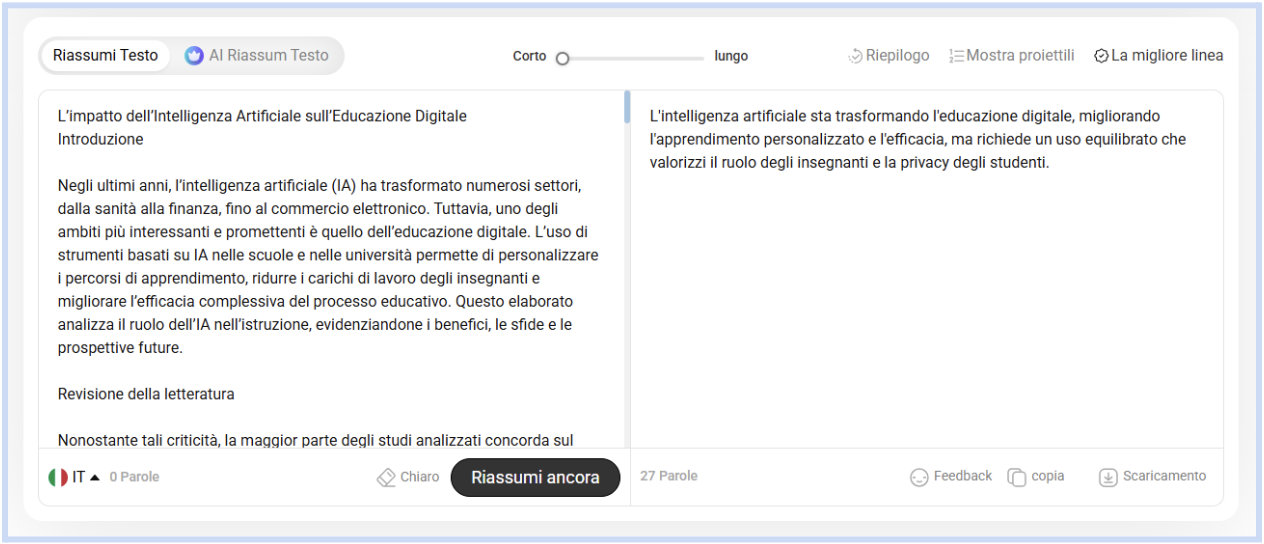Click the summary length slider handle
Image resolution: width=1264 pixels, height=544 pixels.
pyautogui.click(x=562, y=58)
